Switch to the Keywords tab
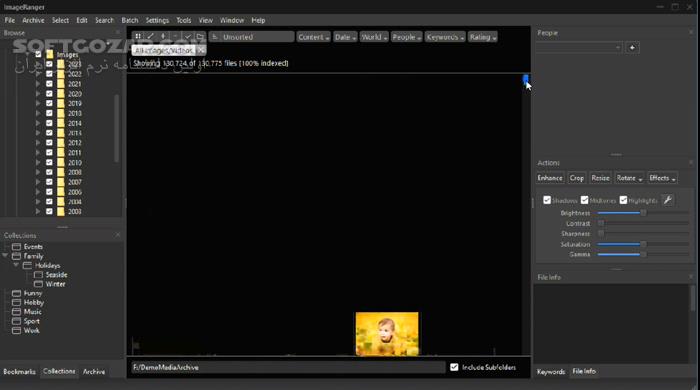 [551, 371]
